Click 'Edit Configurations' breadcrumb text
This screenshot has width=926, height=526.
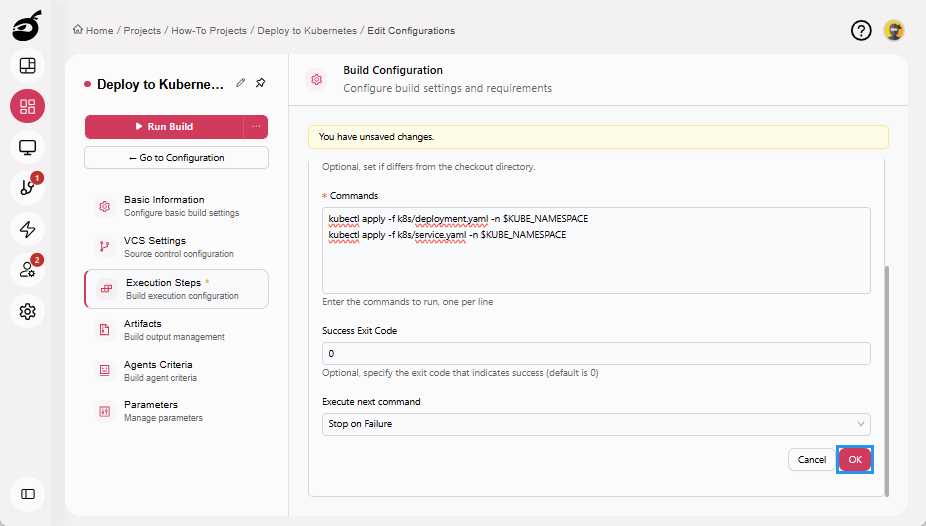pos(411,31)
